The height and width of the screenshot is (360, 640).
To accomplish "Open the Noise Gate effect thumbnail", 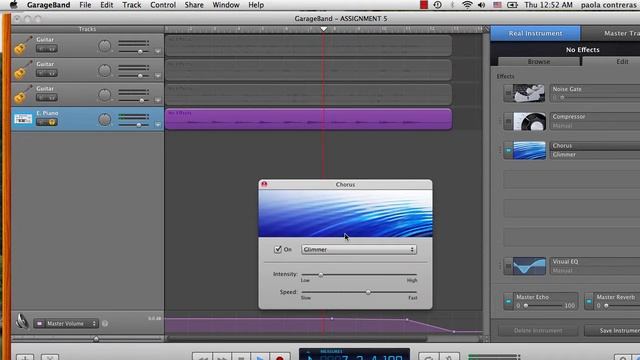I will point(529,93).
